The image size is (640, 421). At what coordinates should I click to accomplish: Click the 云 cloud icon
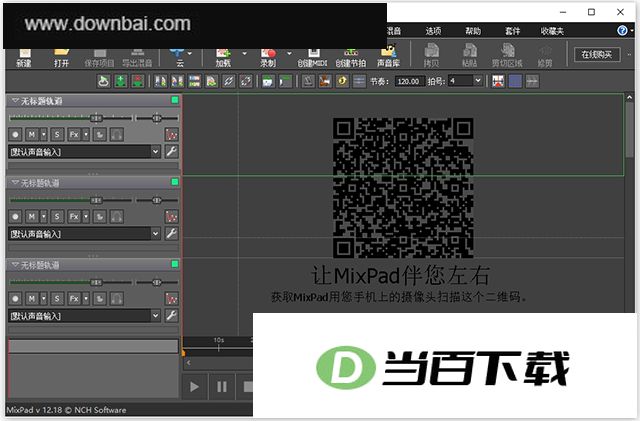click(x=179, y=57)
